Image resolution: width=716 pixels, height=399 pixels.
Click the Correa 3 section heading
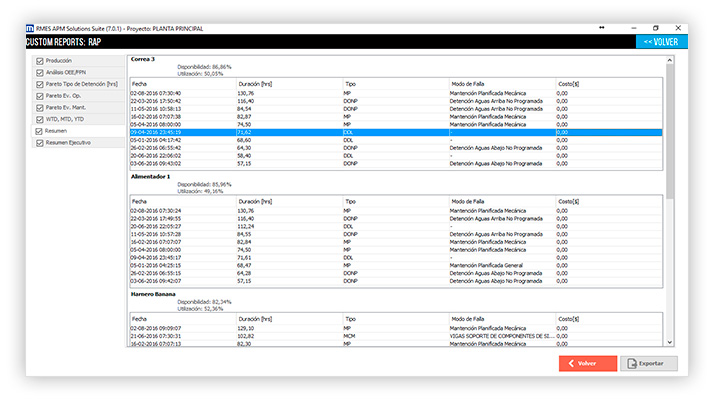tap(142, 59)
